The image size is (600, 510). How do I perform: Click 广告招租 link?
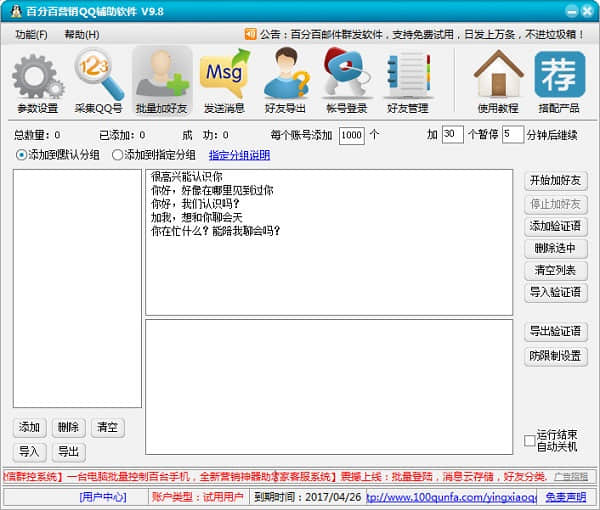point(571,477)
